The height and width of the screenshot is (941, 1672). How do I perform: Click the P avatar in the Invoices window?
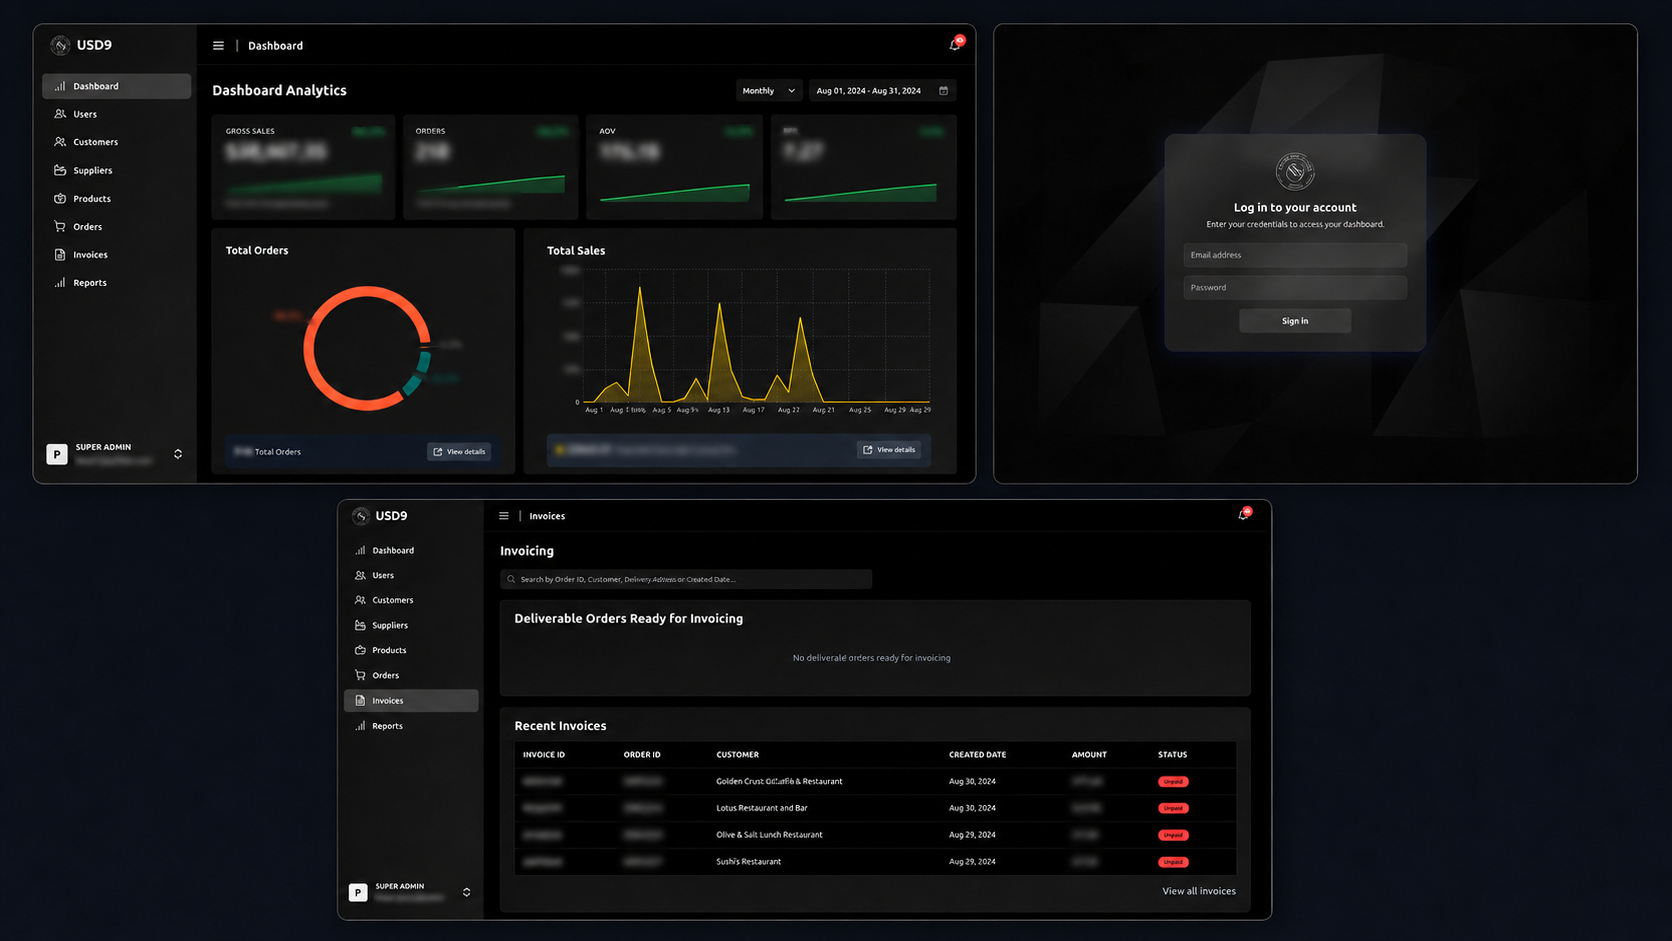pyautogui.click(x=358, y=892)
